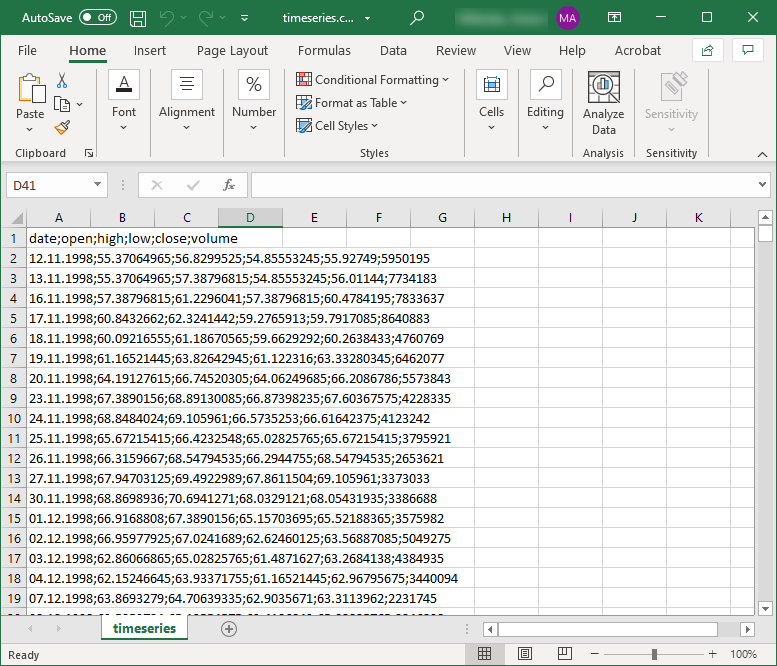Expand the Conditional Formatting dropdown
This screenshot has width=777, height=666.
(x=373, y=80)
